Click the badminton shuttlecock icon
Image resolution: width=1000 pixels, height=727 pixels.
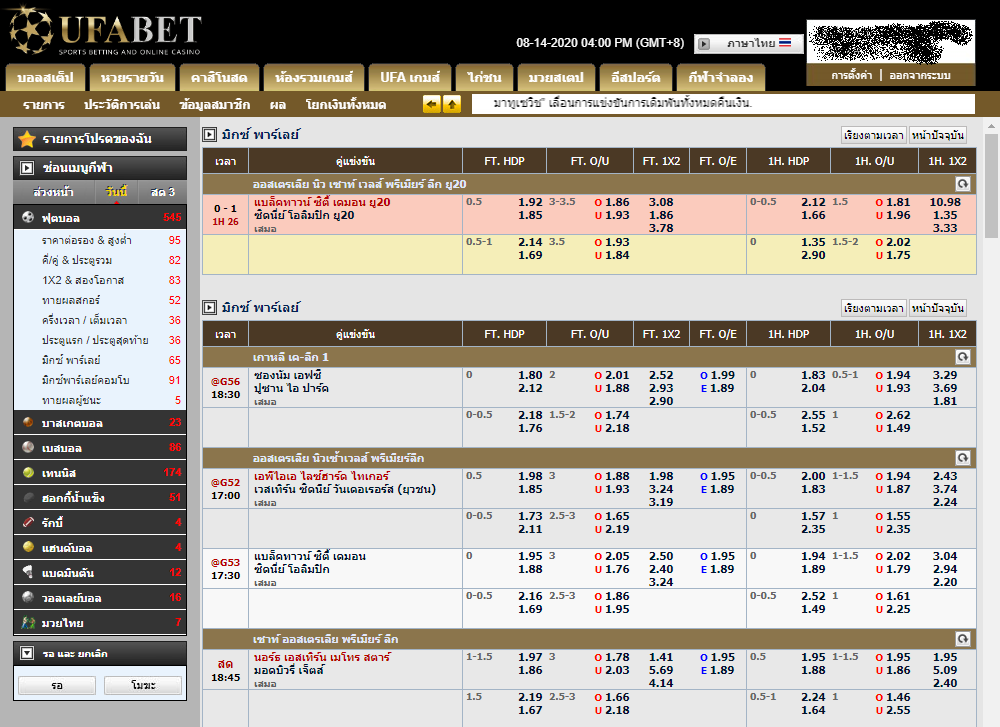(28, 572)
